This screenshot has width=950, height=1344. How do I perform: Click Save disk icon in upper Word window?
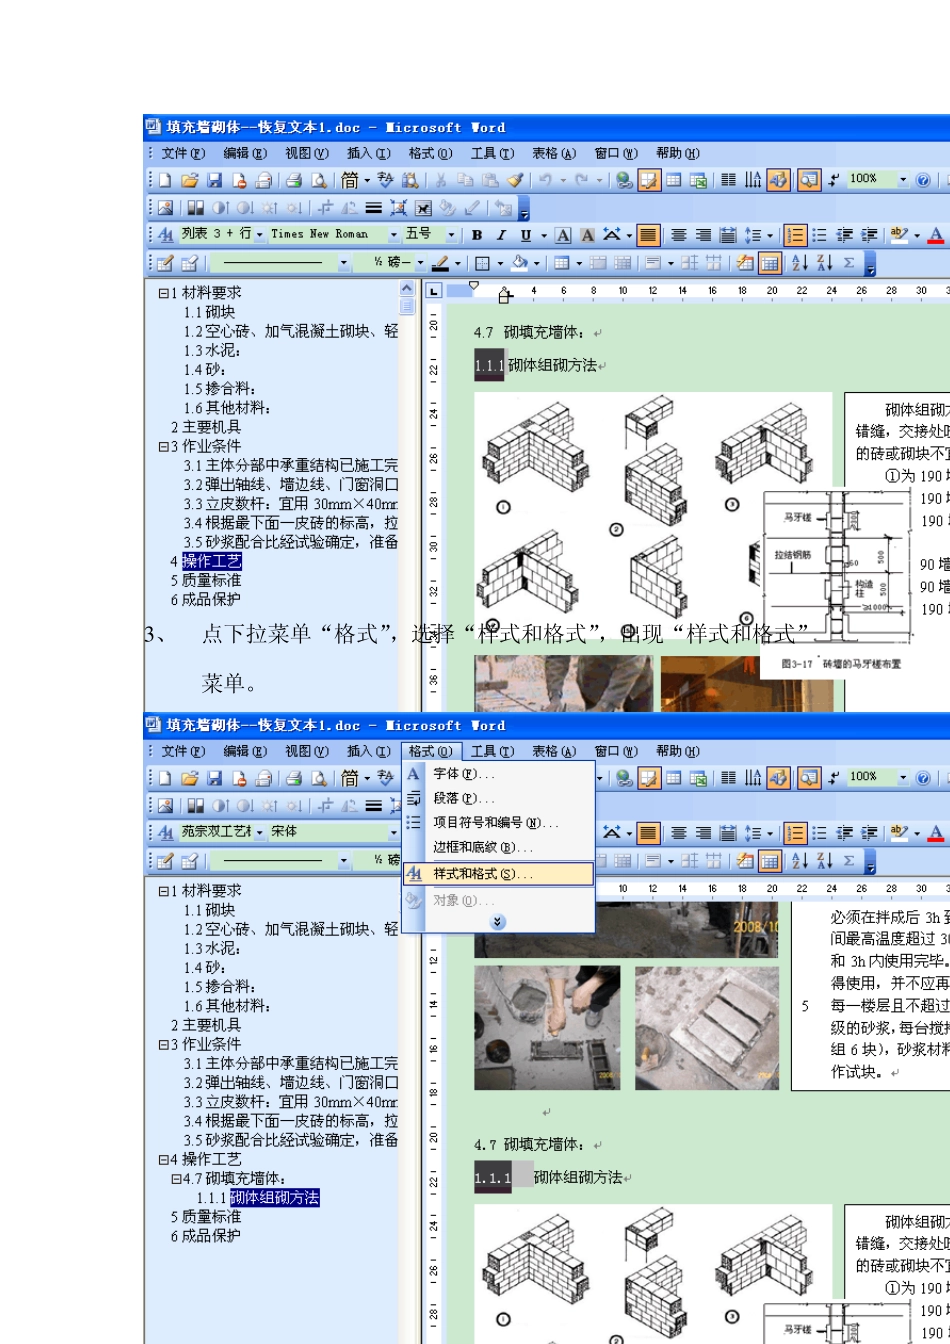[x=215, y=181]
